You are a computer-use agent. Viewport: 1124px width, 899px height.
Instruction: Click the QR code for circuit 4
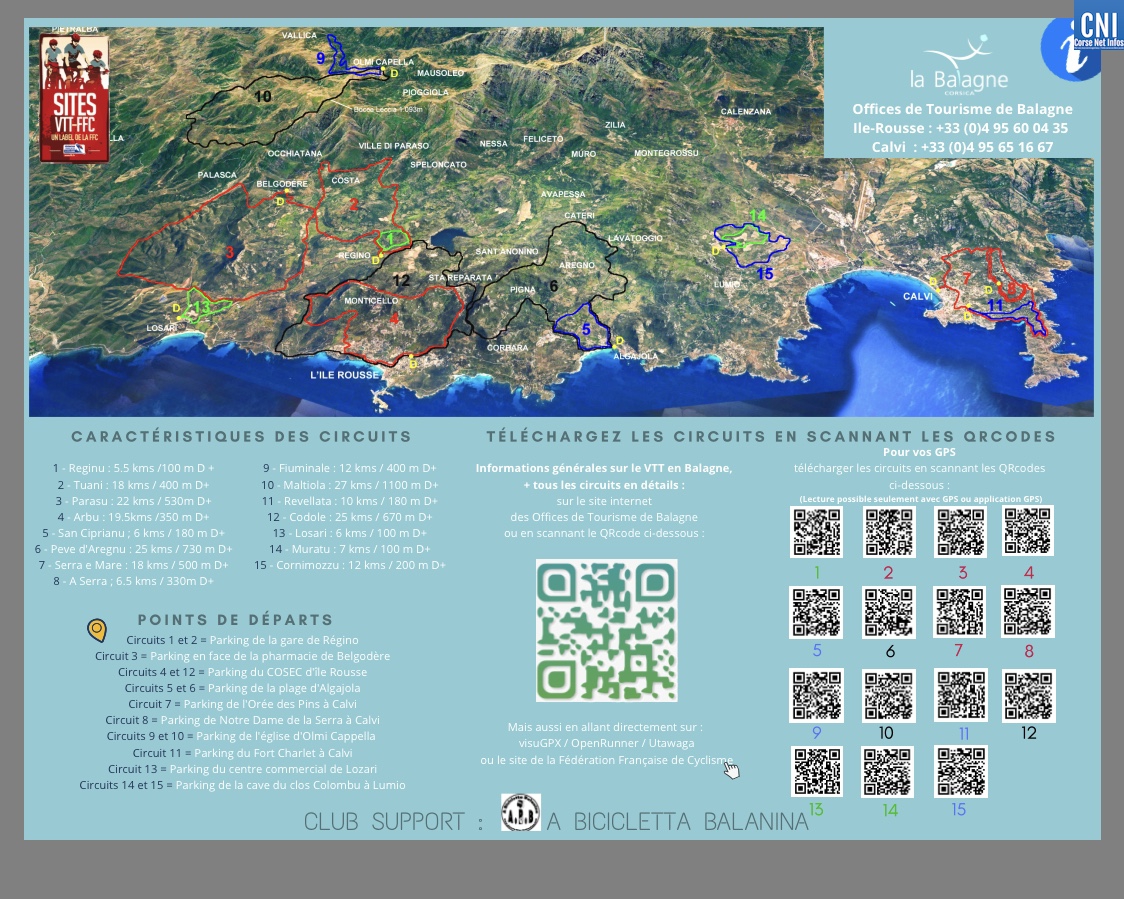tap(1028, 531)
